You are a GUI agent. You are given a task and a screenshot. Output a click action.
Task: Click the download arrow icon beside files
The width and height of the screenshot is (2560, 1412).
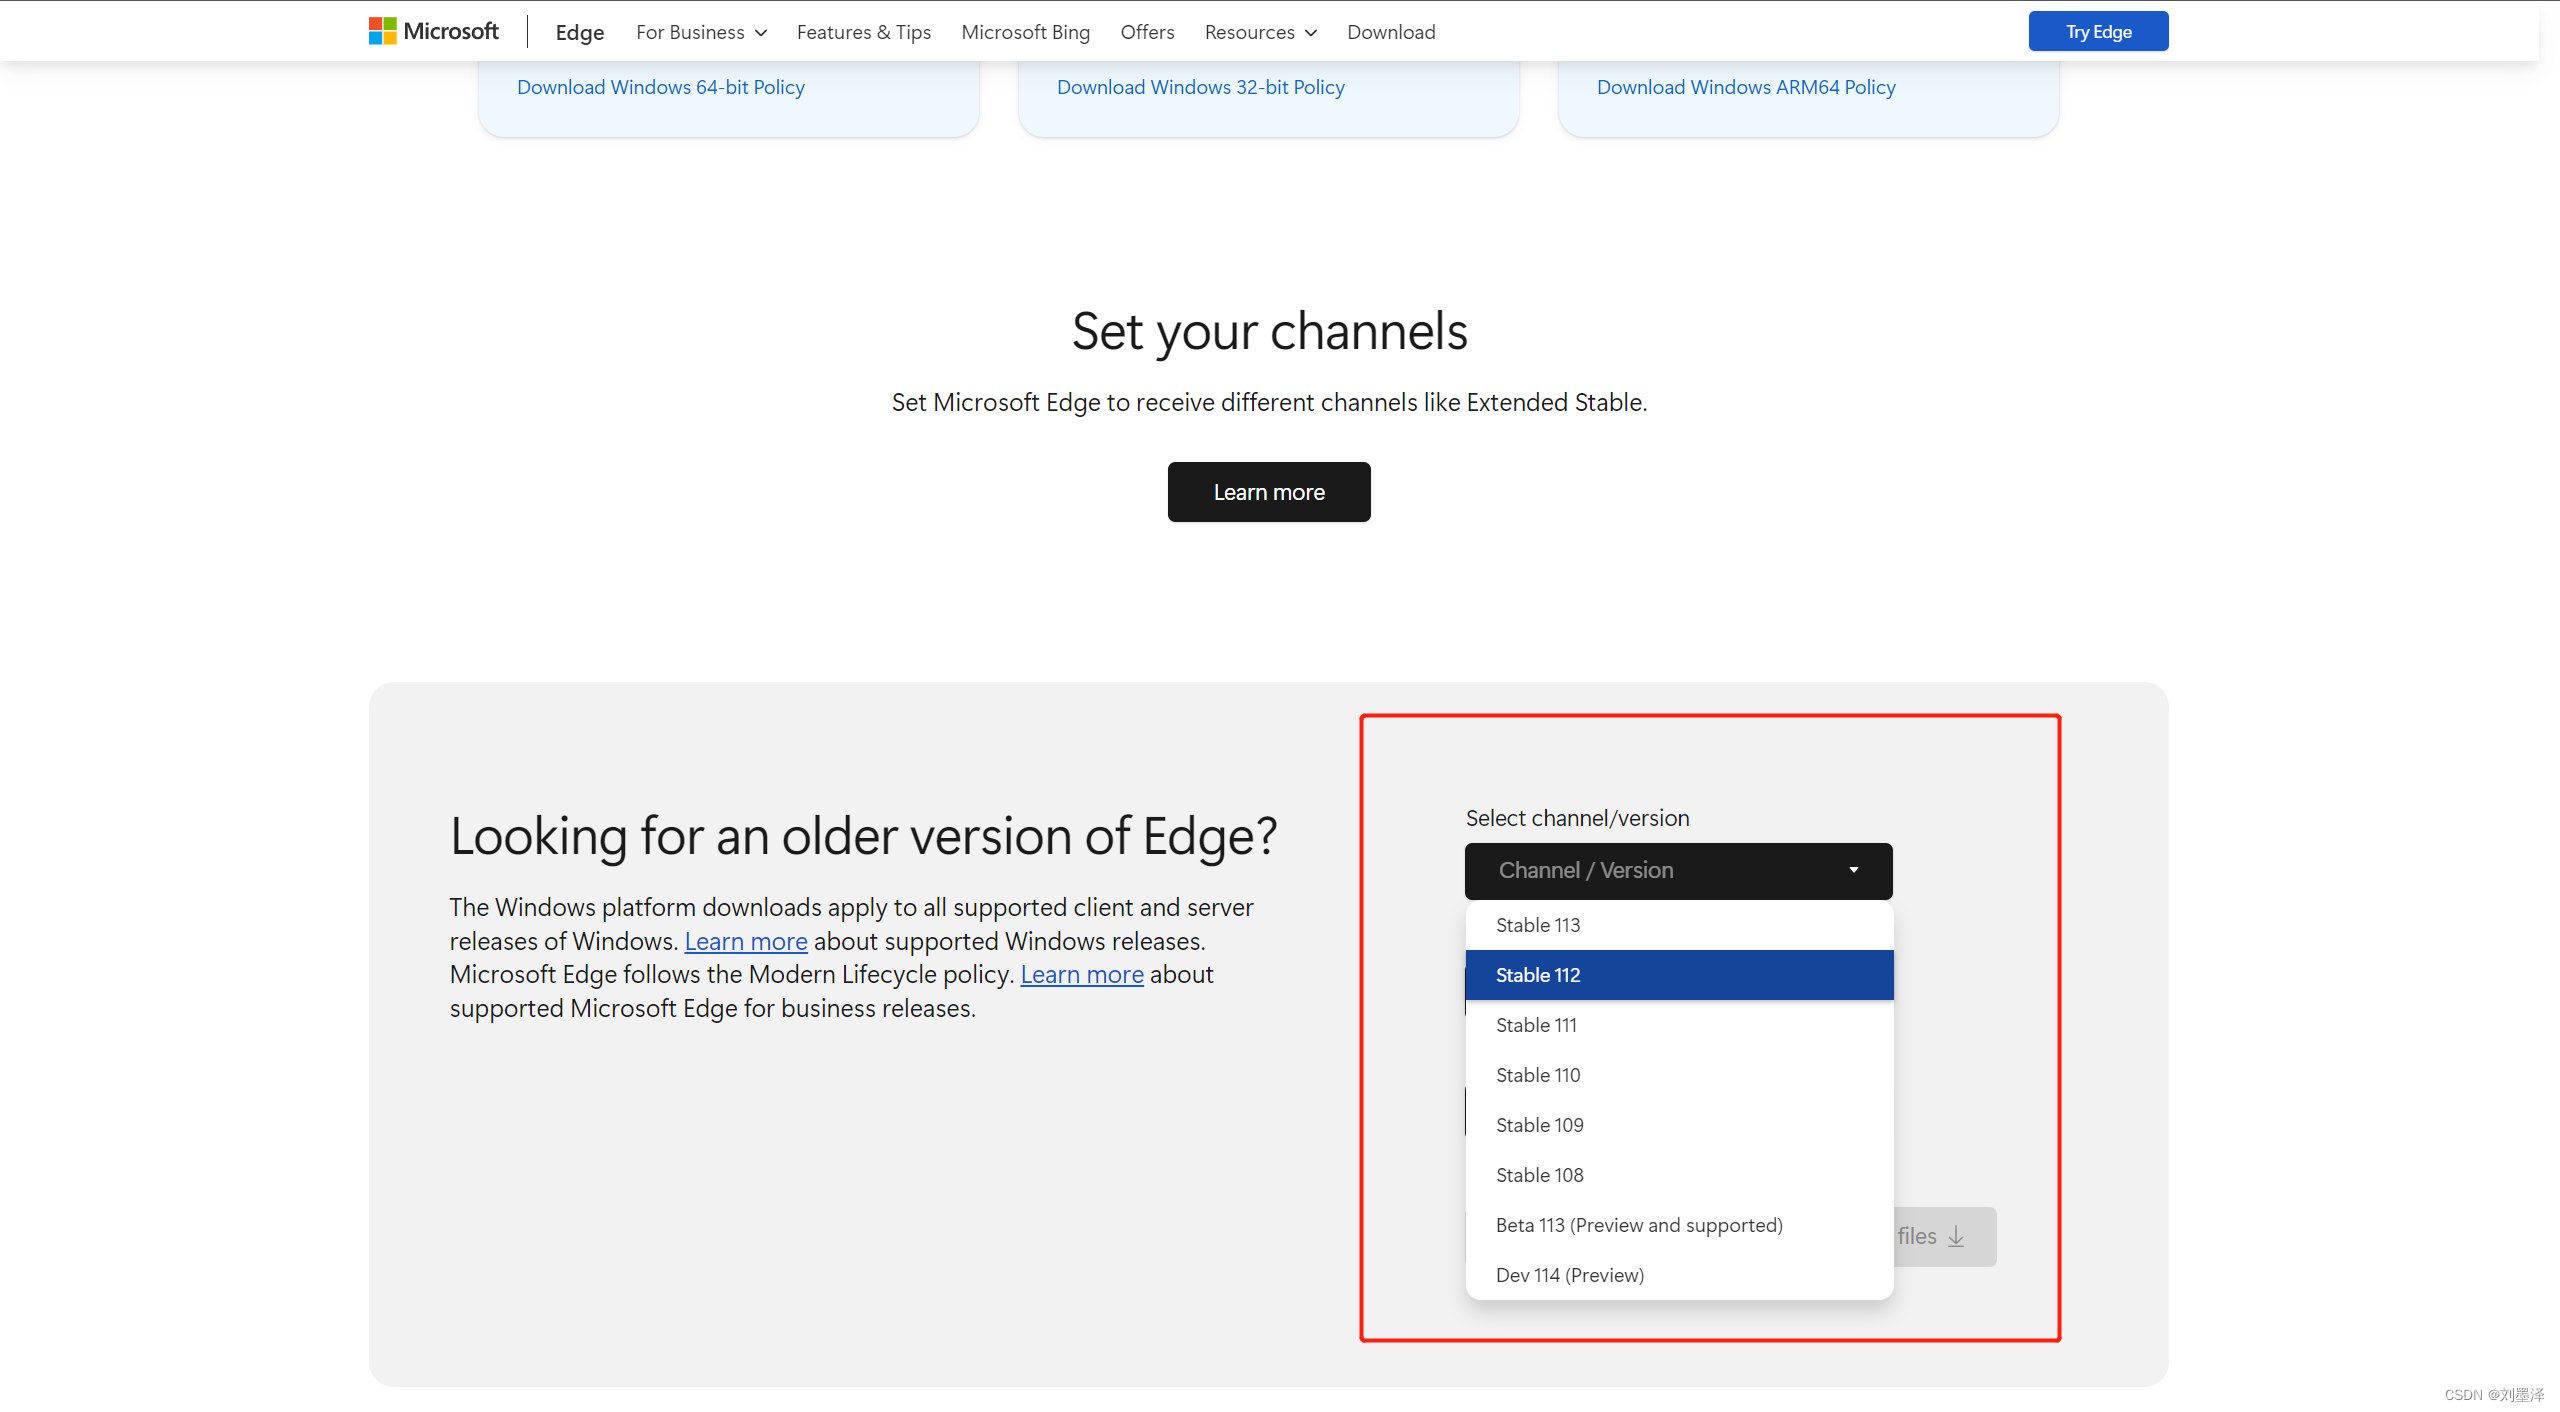1956,1237
